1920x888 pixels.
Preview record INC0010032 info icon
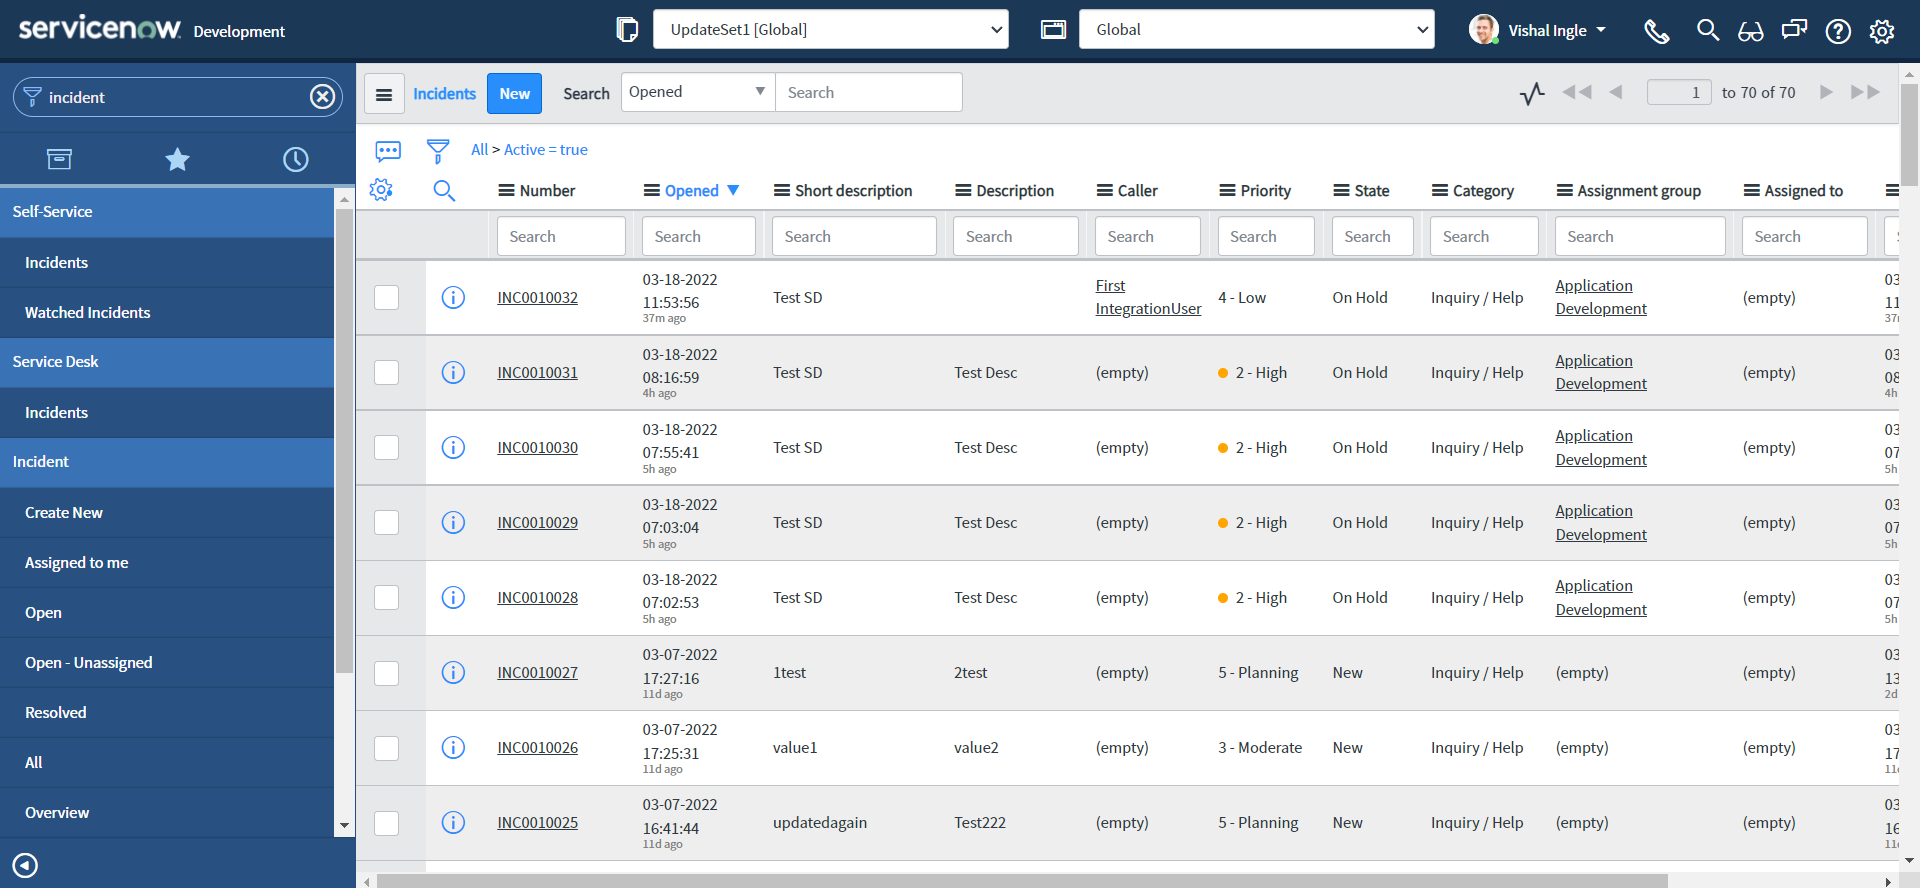click(453, 298)
